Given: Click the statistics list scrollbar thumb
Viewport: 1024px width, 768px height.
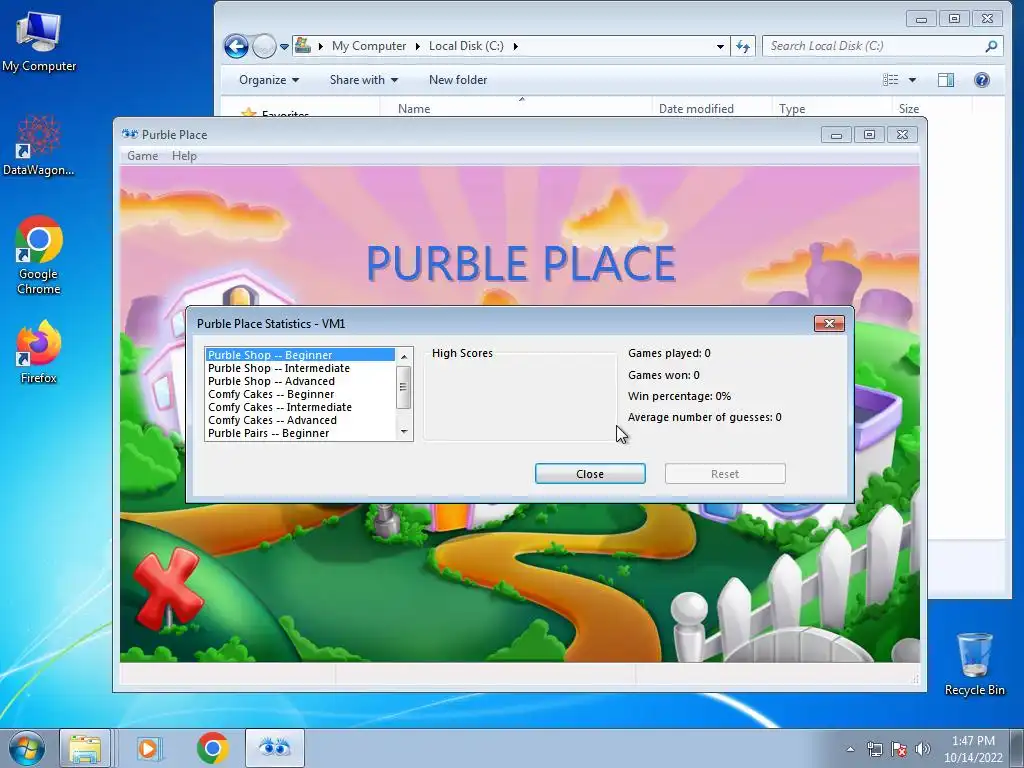Looking at the screenshot, I should pos(404,387).
